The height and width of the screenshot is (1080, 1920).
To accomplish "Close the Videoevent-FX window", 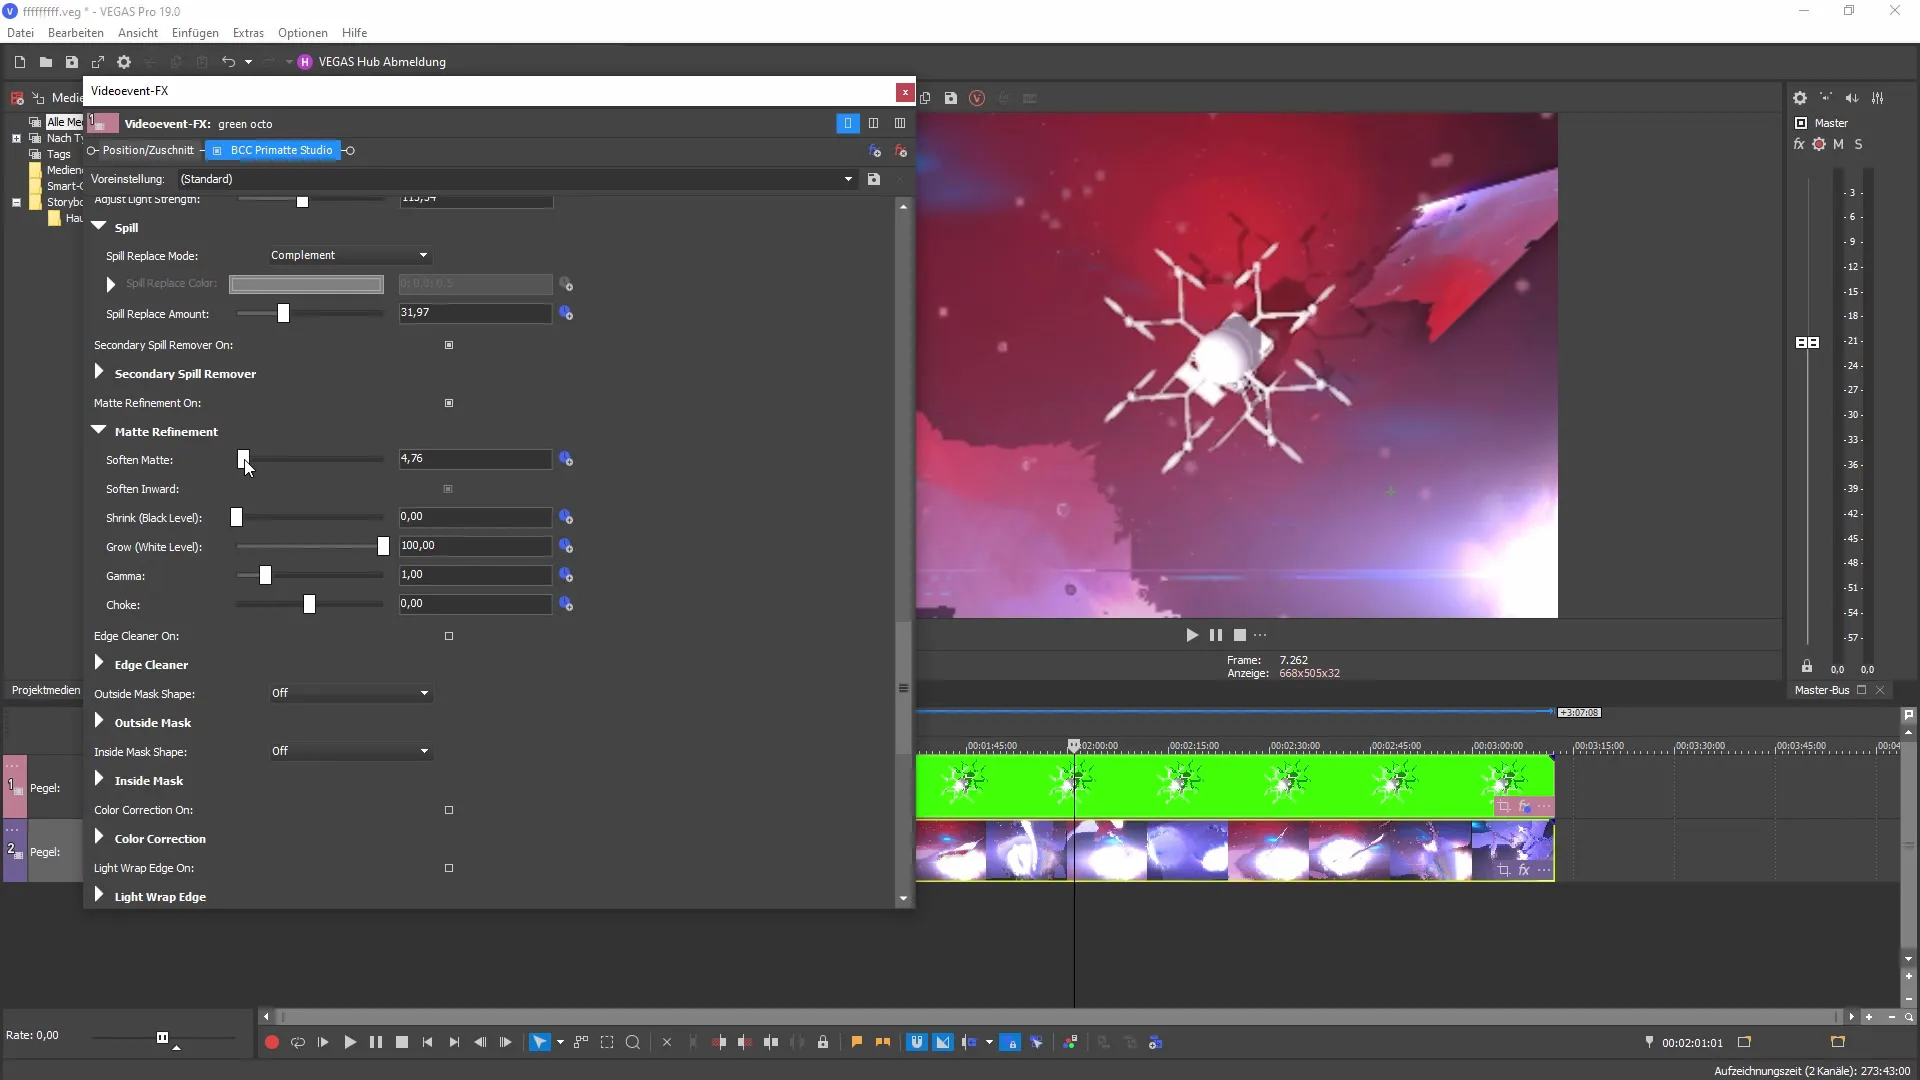I will 905,92.
